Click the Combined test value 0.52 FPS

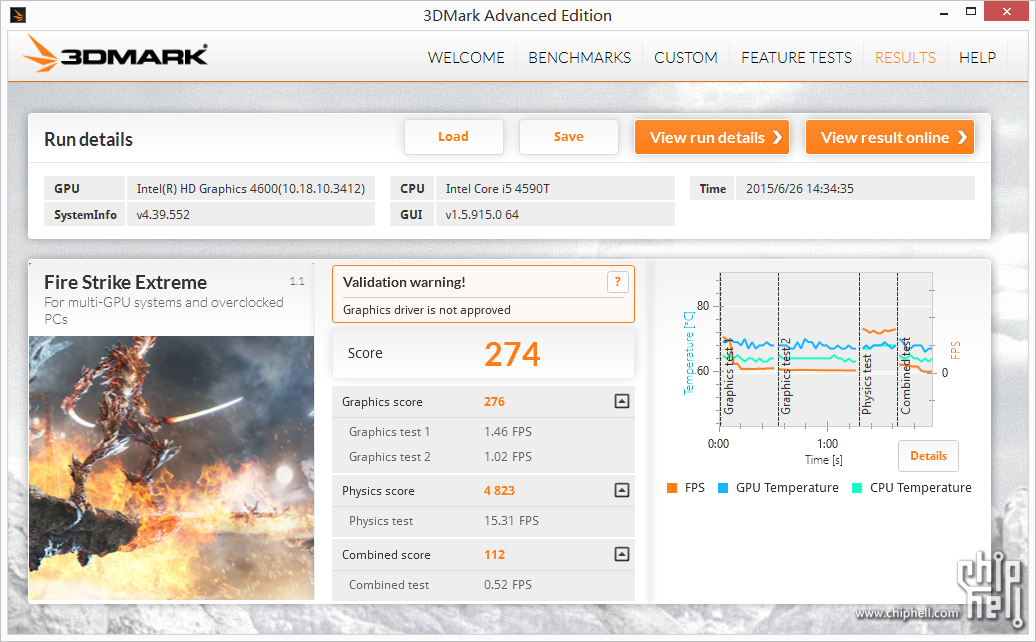[507, 585]
